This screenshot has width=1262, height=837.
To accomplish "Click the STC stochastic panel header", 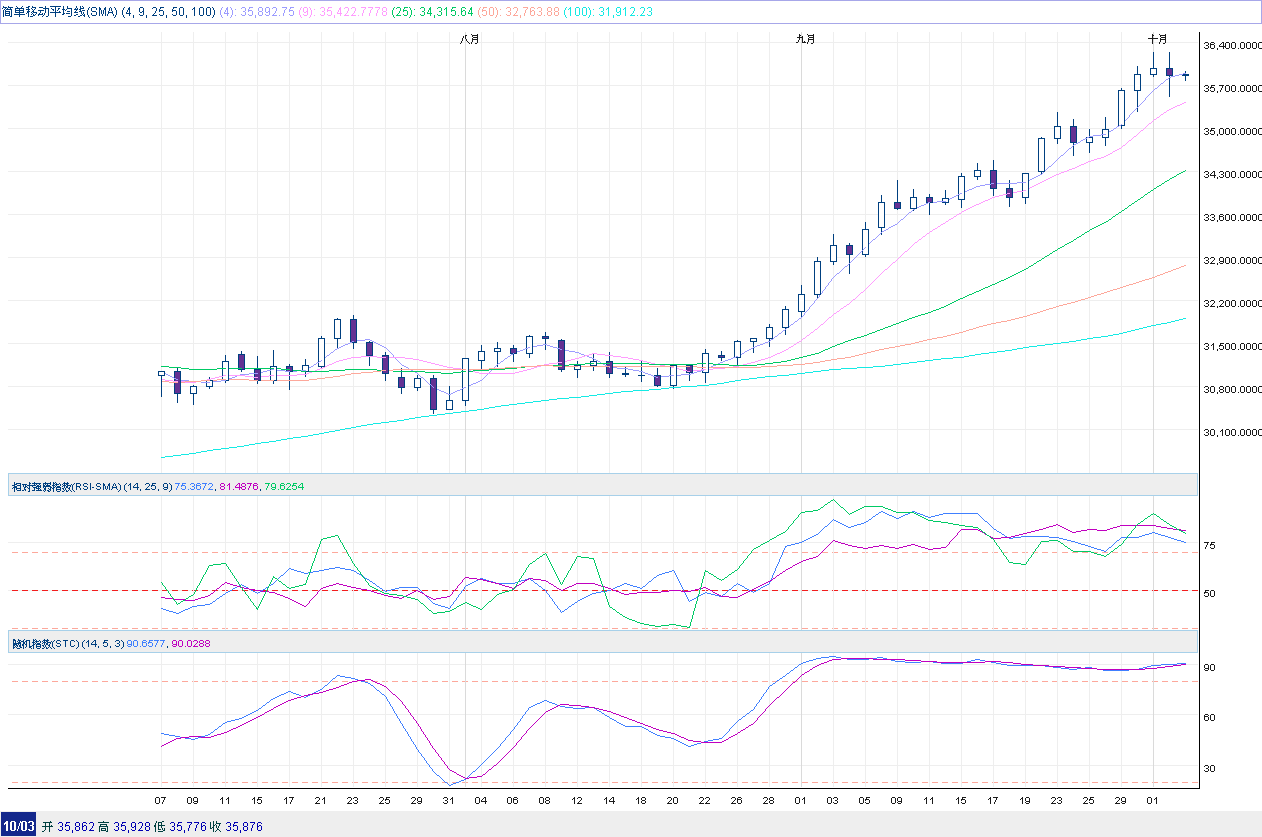I will pyautogui.click(x=600, y=643).
